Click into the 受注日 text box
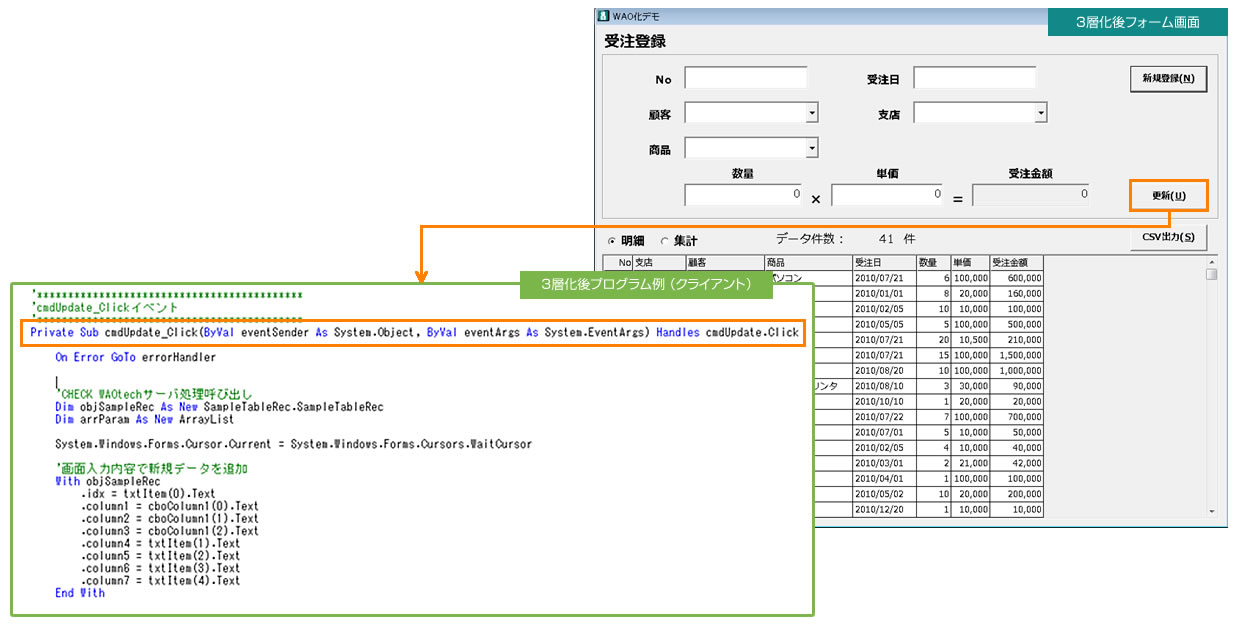The width and height of the screenshot is (1236, 625). pos(974,78)
